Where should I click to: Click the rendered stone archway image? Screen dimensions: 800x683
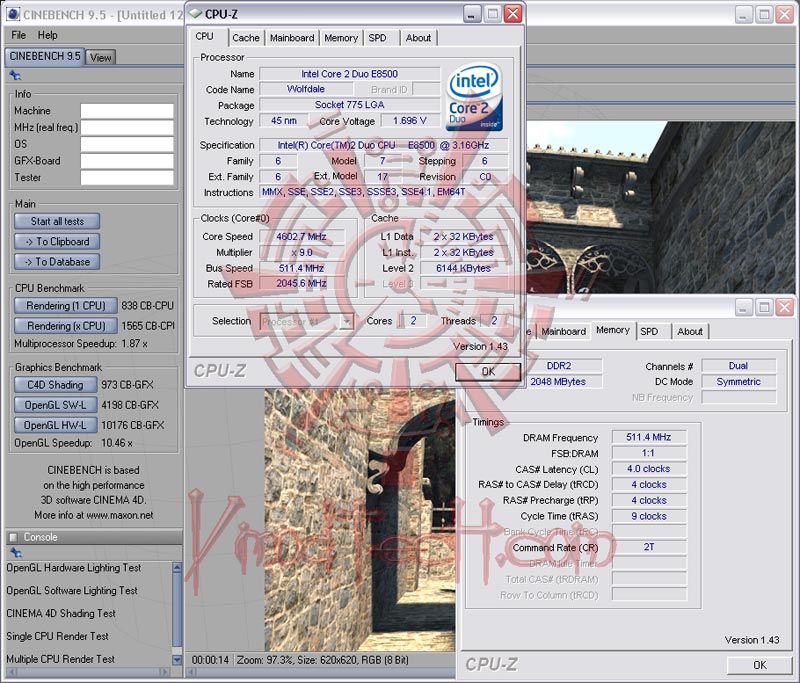coord(360,519)
